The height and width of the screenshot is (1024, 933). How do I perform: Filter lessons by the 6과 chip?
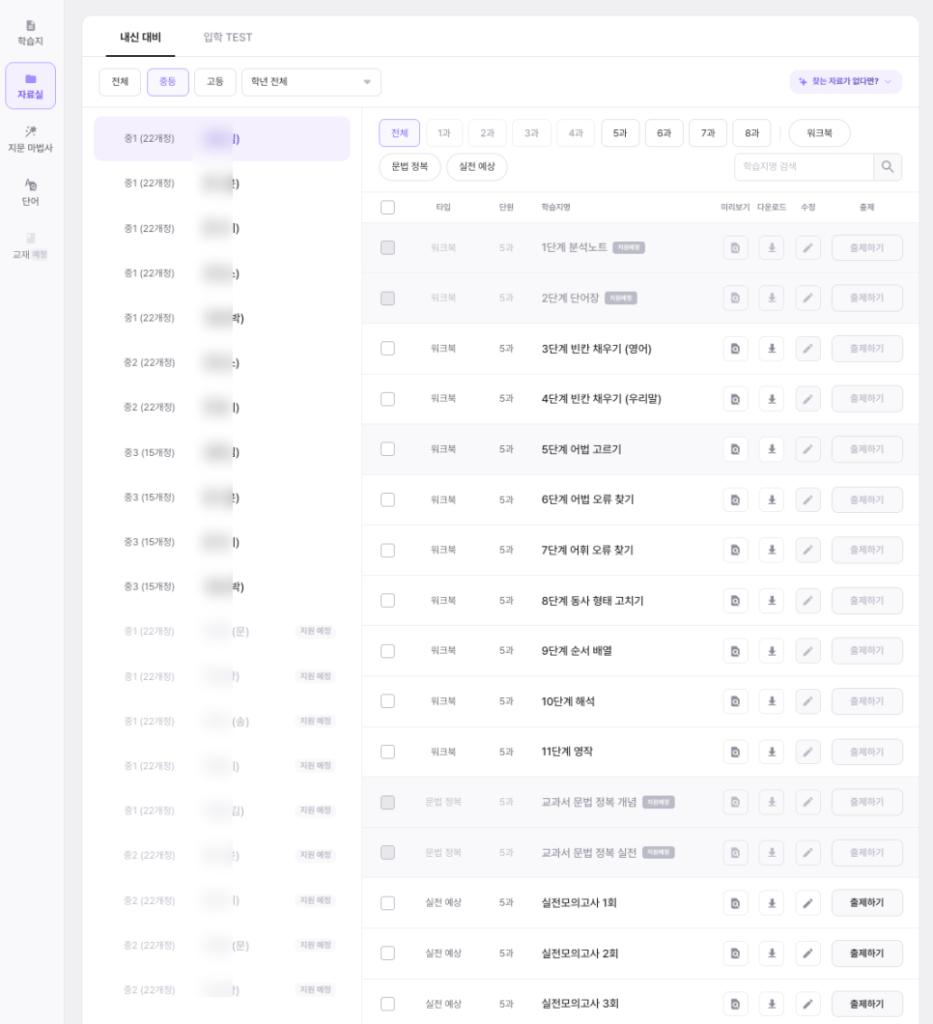point(664,133)
